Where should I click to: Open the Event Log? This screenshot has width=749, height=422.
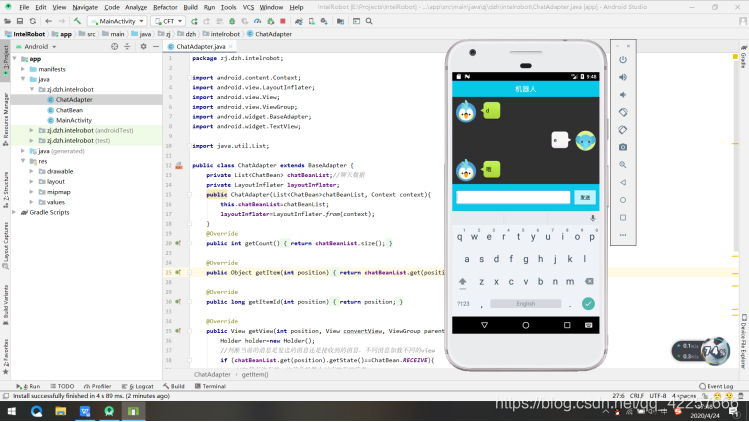tap(716, 386)
